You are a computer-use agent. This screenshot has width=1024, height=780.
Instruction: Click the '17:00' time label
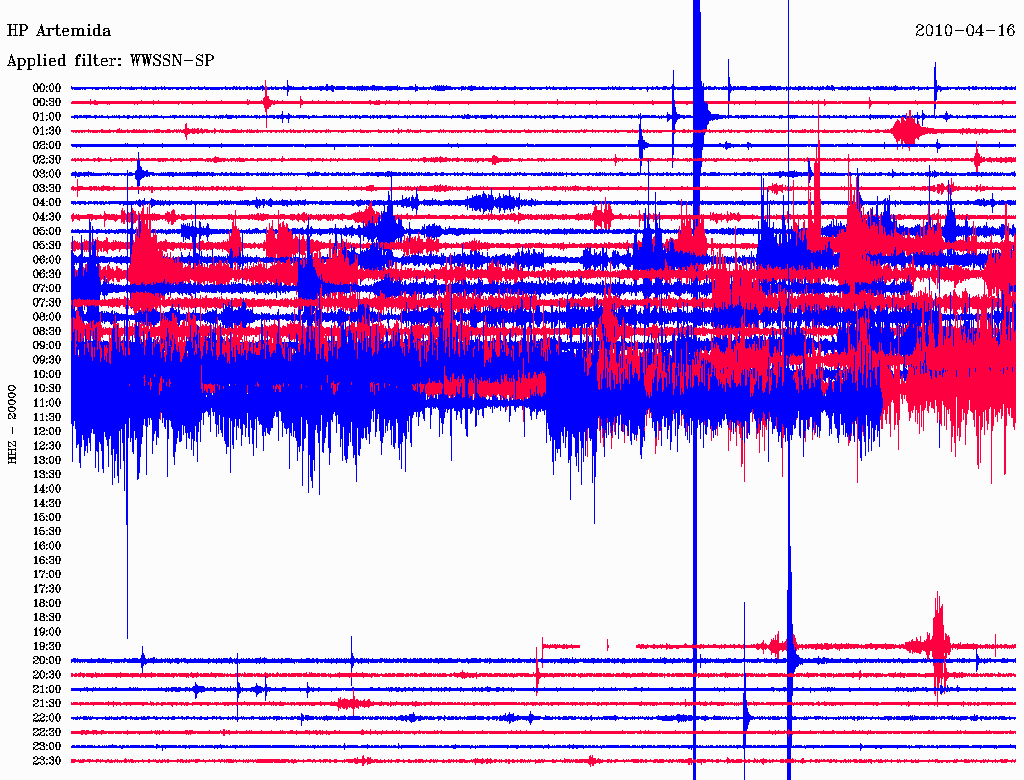pos(47,575)
